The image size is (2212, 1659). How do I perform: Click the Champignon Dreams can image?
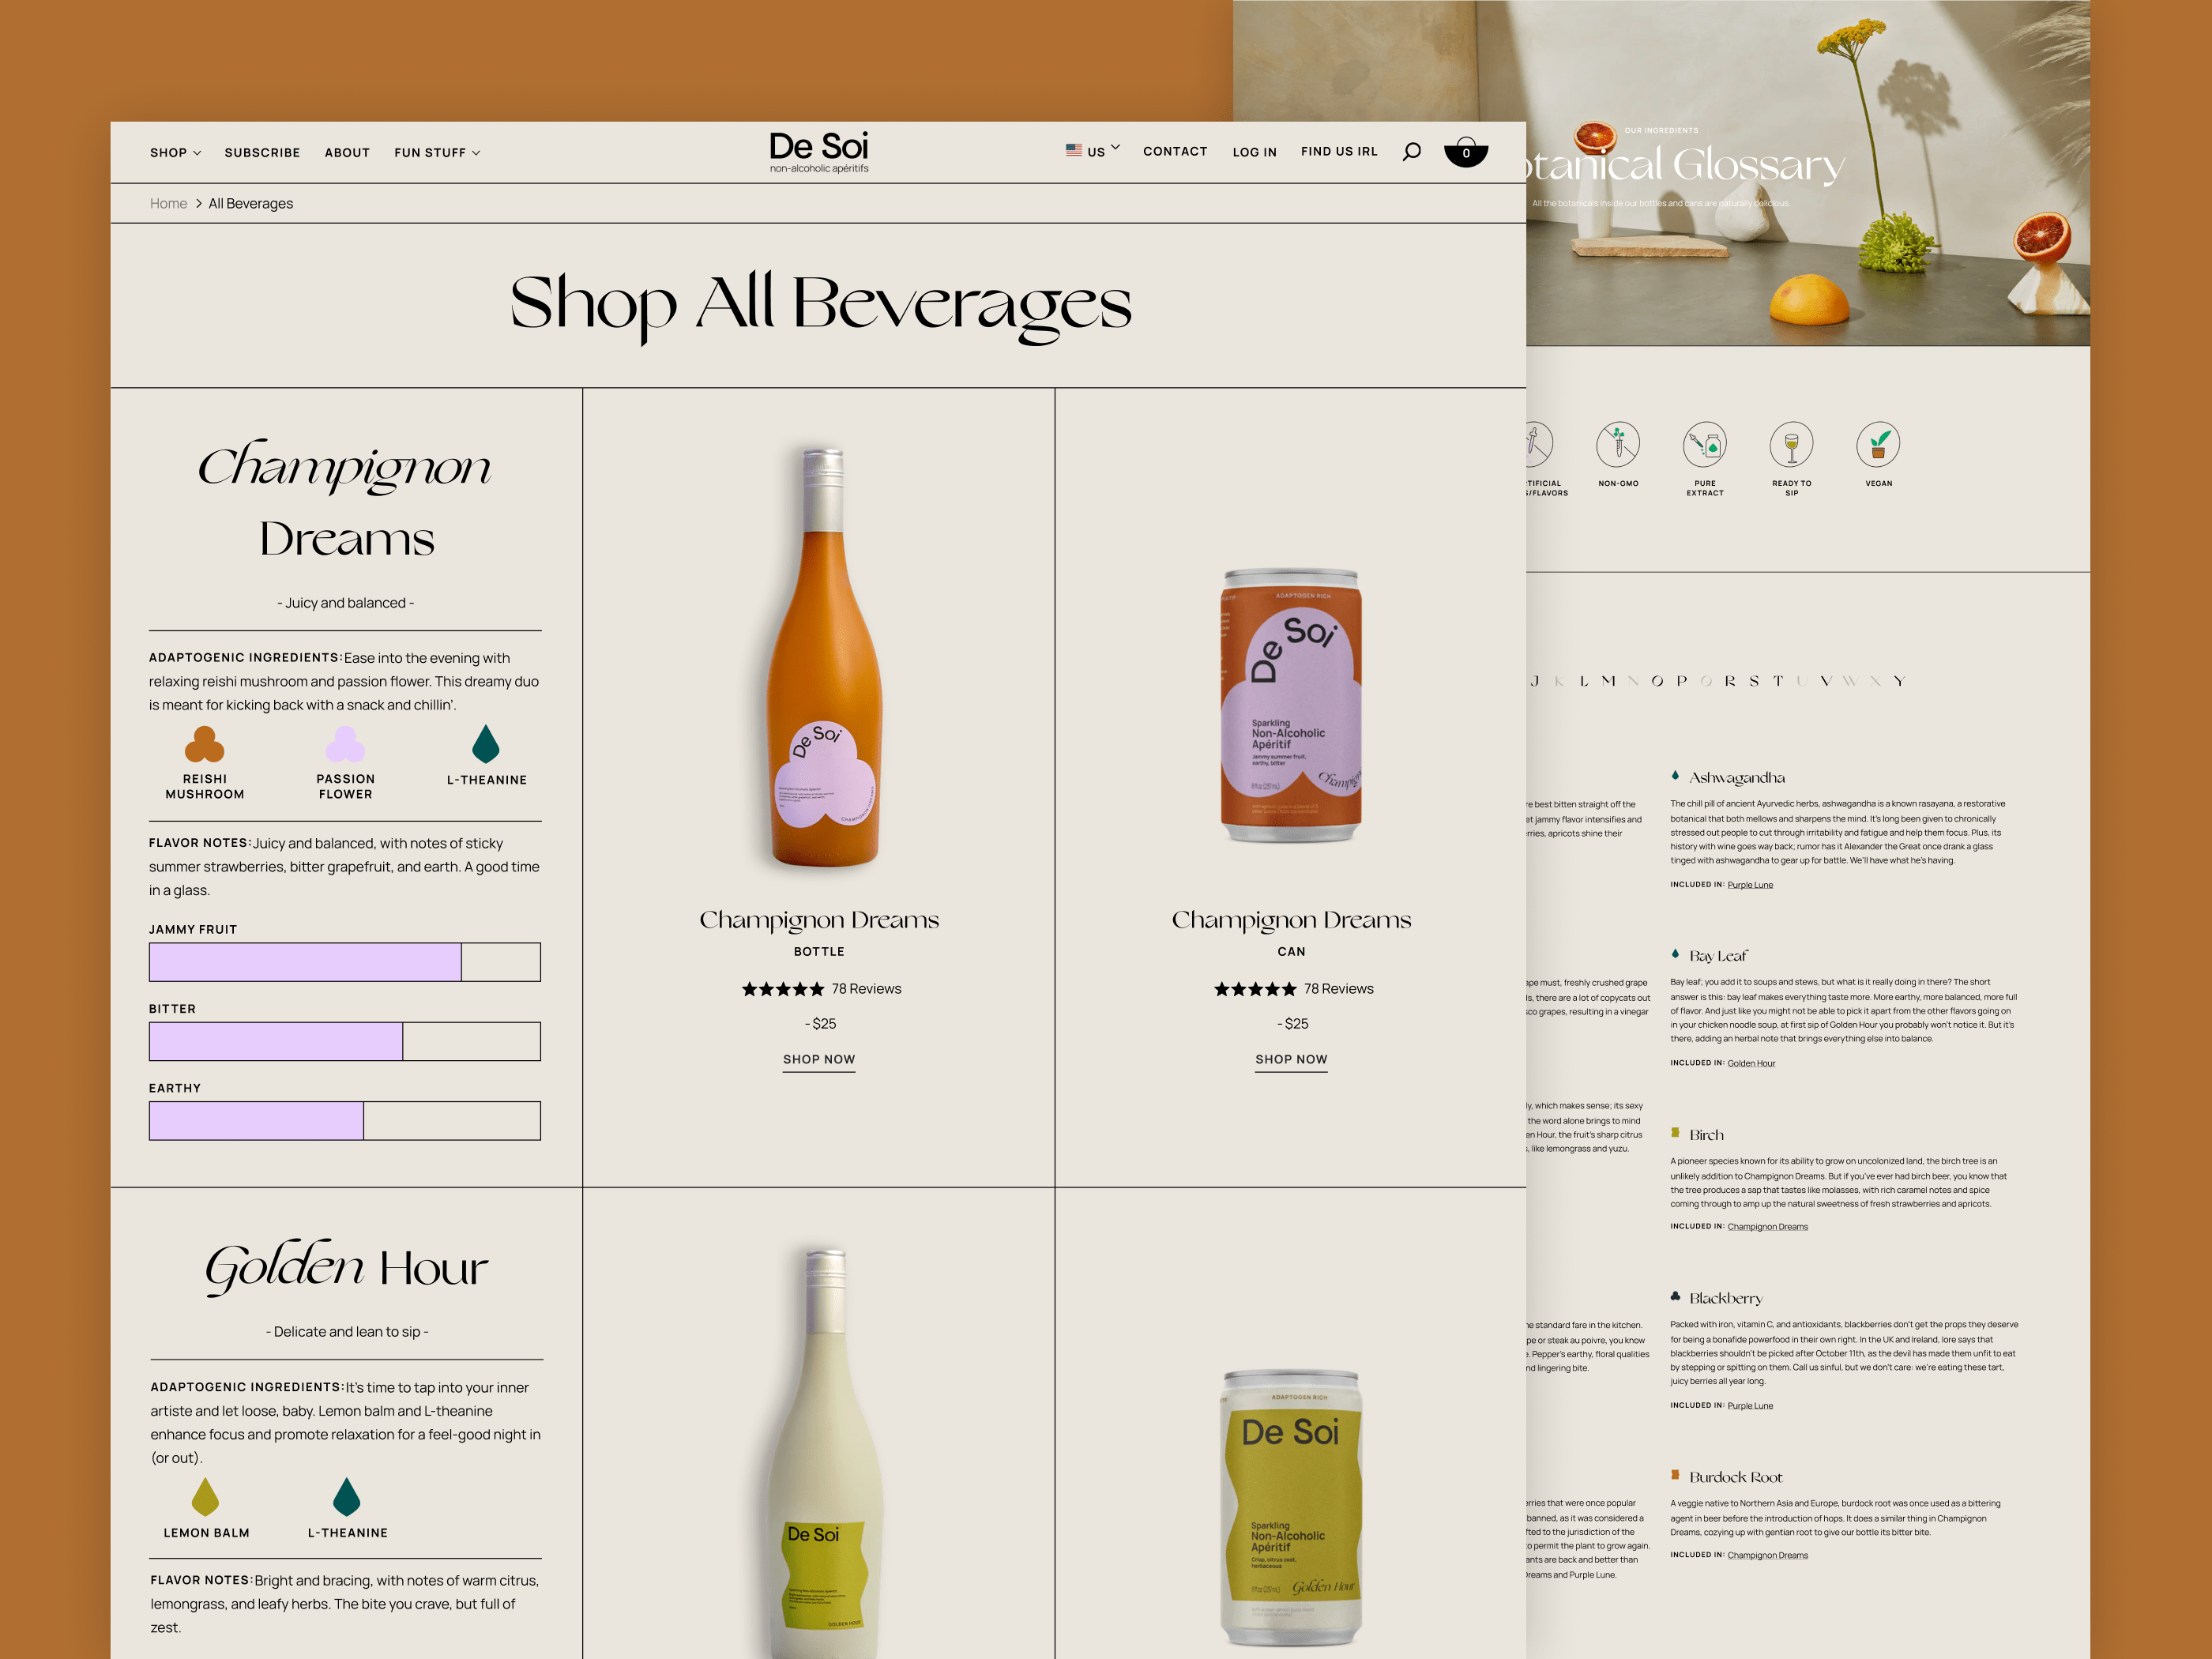[x=1291, y=706]
